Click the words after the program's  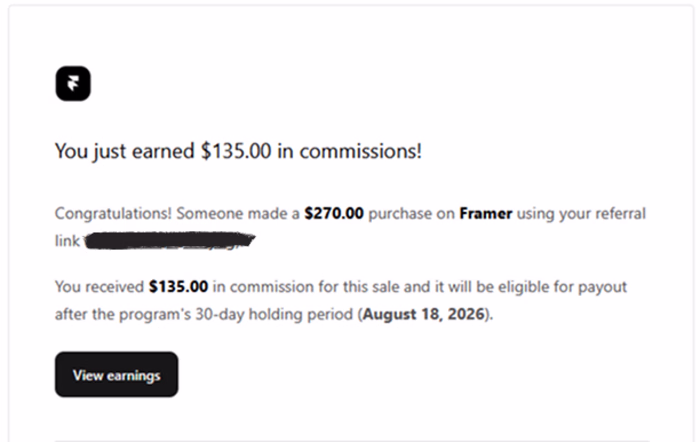coord(123,314)
